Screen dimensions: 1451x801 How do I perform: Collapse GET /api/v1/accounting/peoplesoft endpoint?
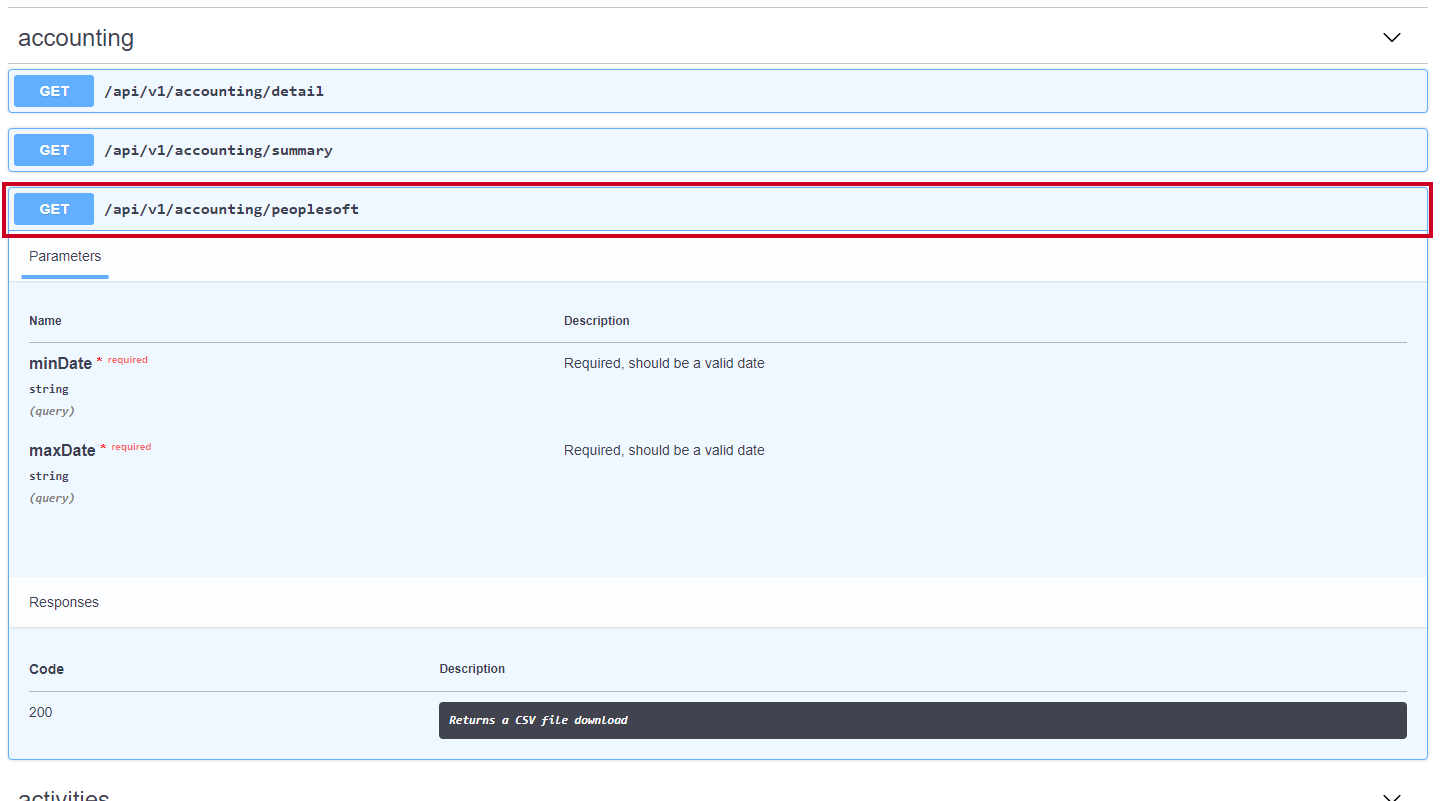pyautogui.click(x=718, y=209)
